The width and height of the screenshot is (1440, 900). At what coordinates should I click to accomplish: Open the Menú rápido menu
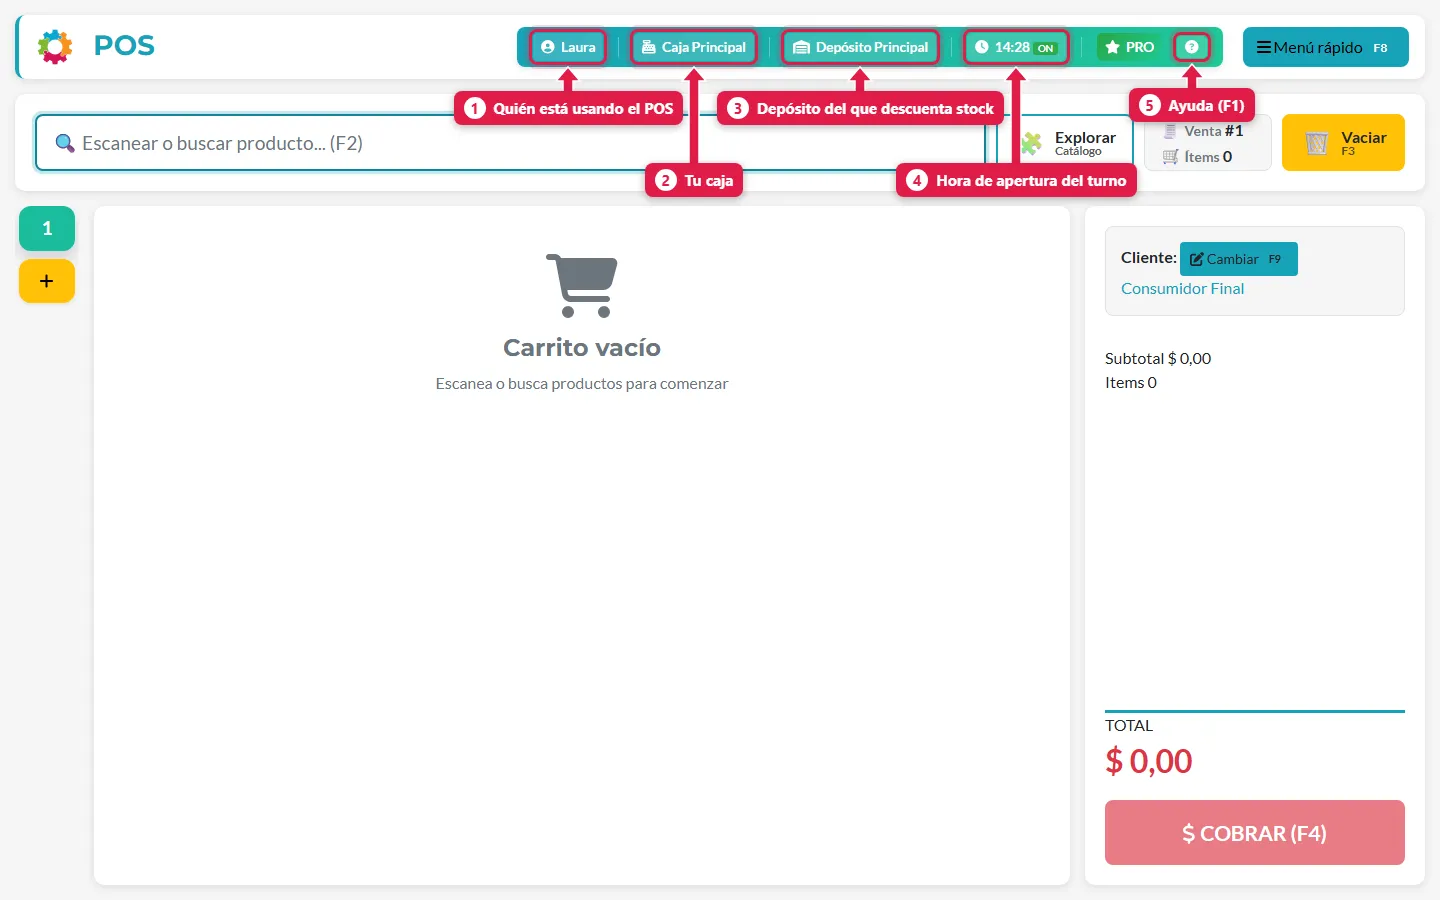click(x=1325, y=47)
